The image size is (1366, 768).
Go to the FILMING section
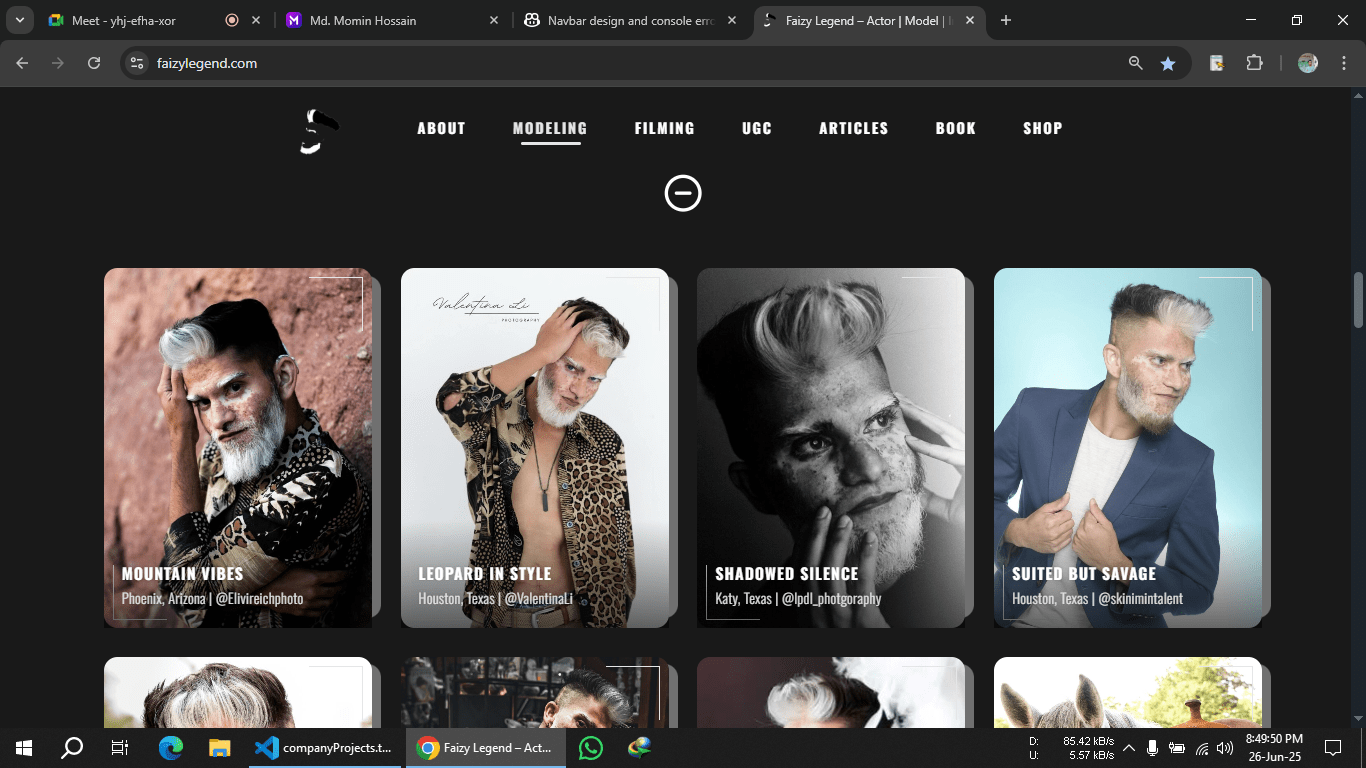pos(664,128)
